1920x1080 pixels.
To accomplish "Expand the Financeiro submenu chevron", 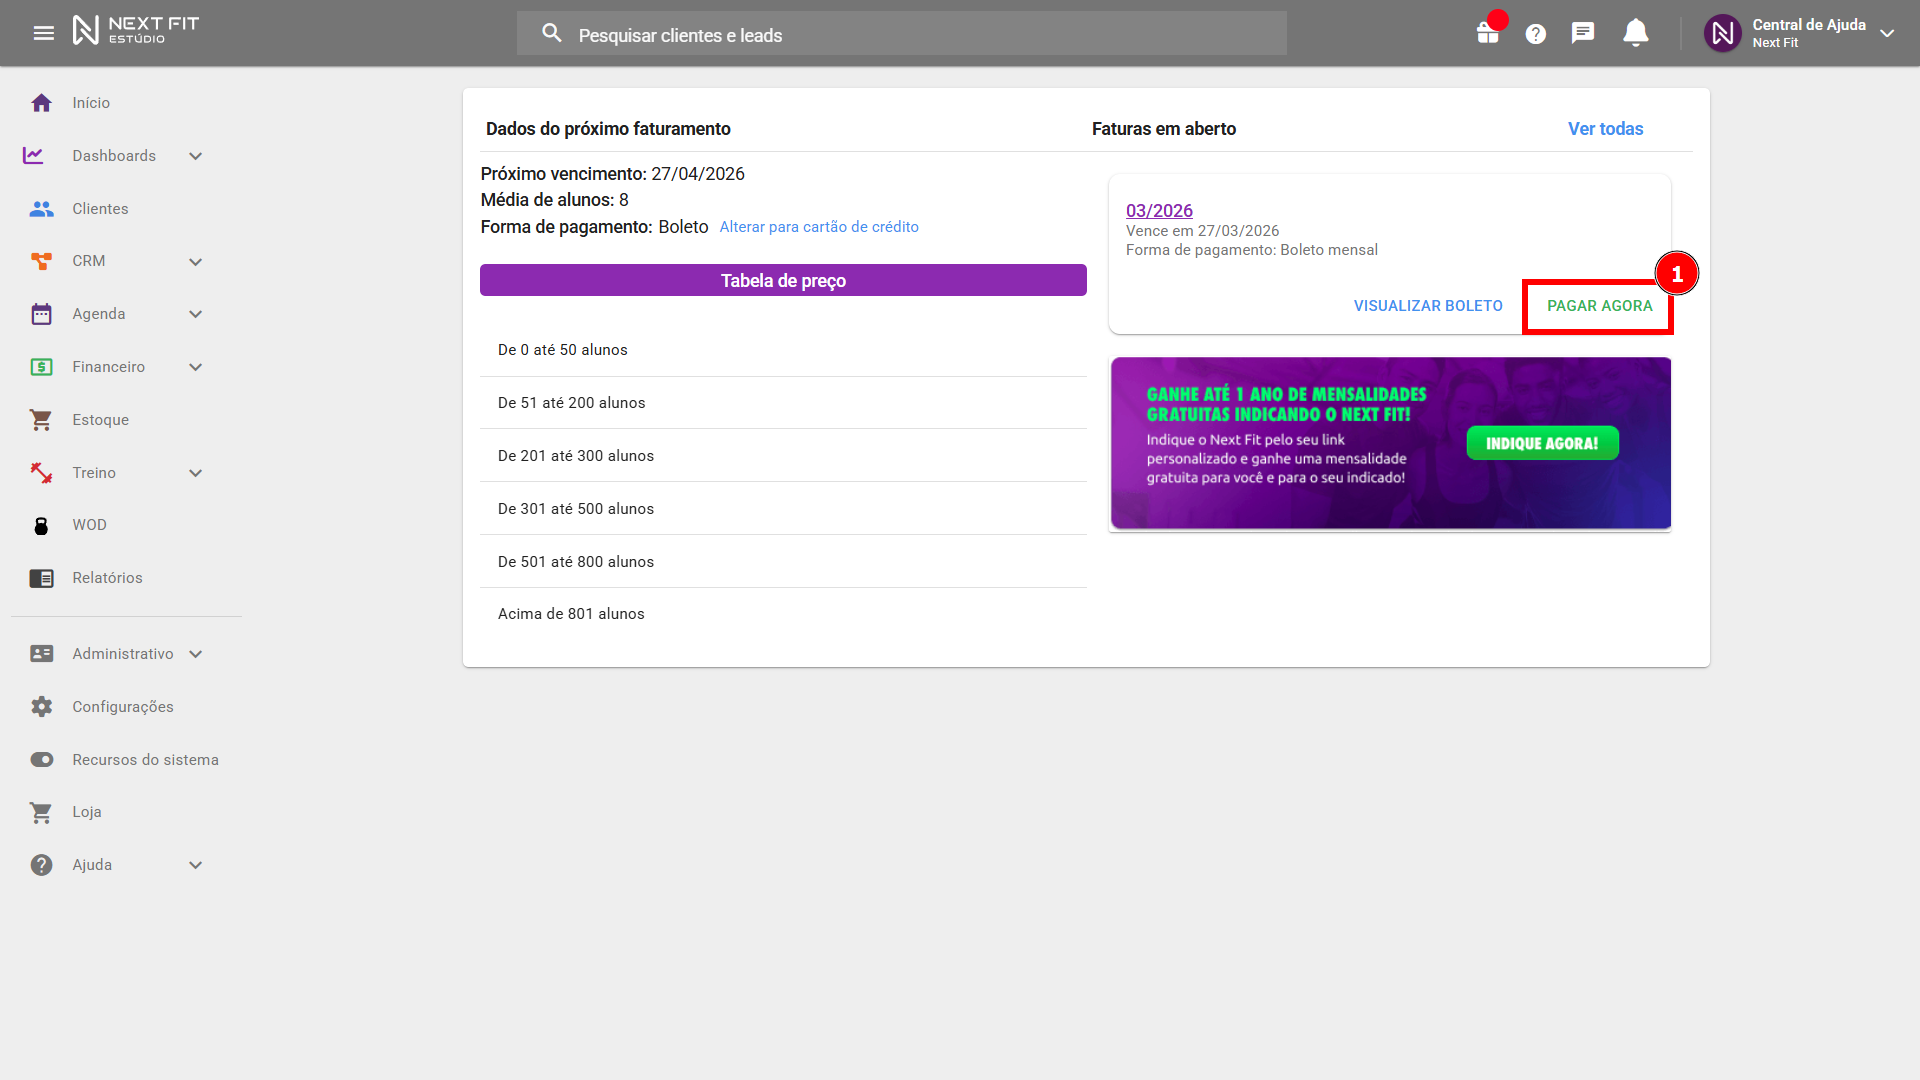I will pos(196,367).
